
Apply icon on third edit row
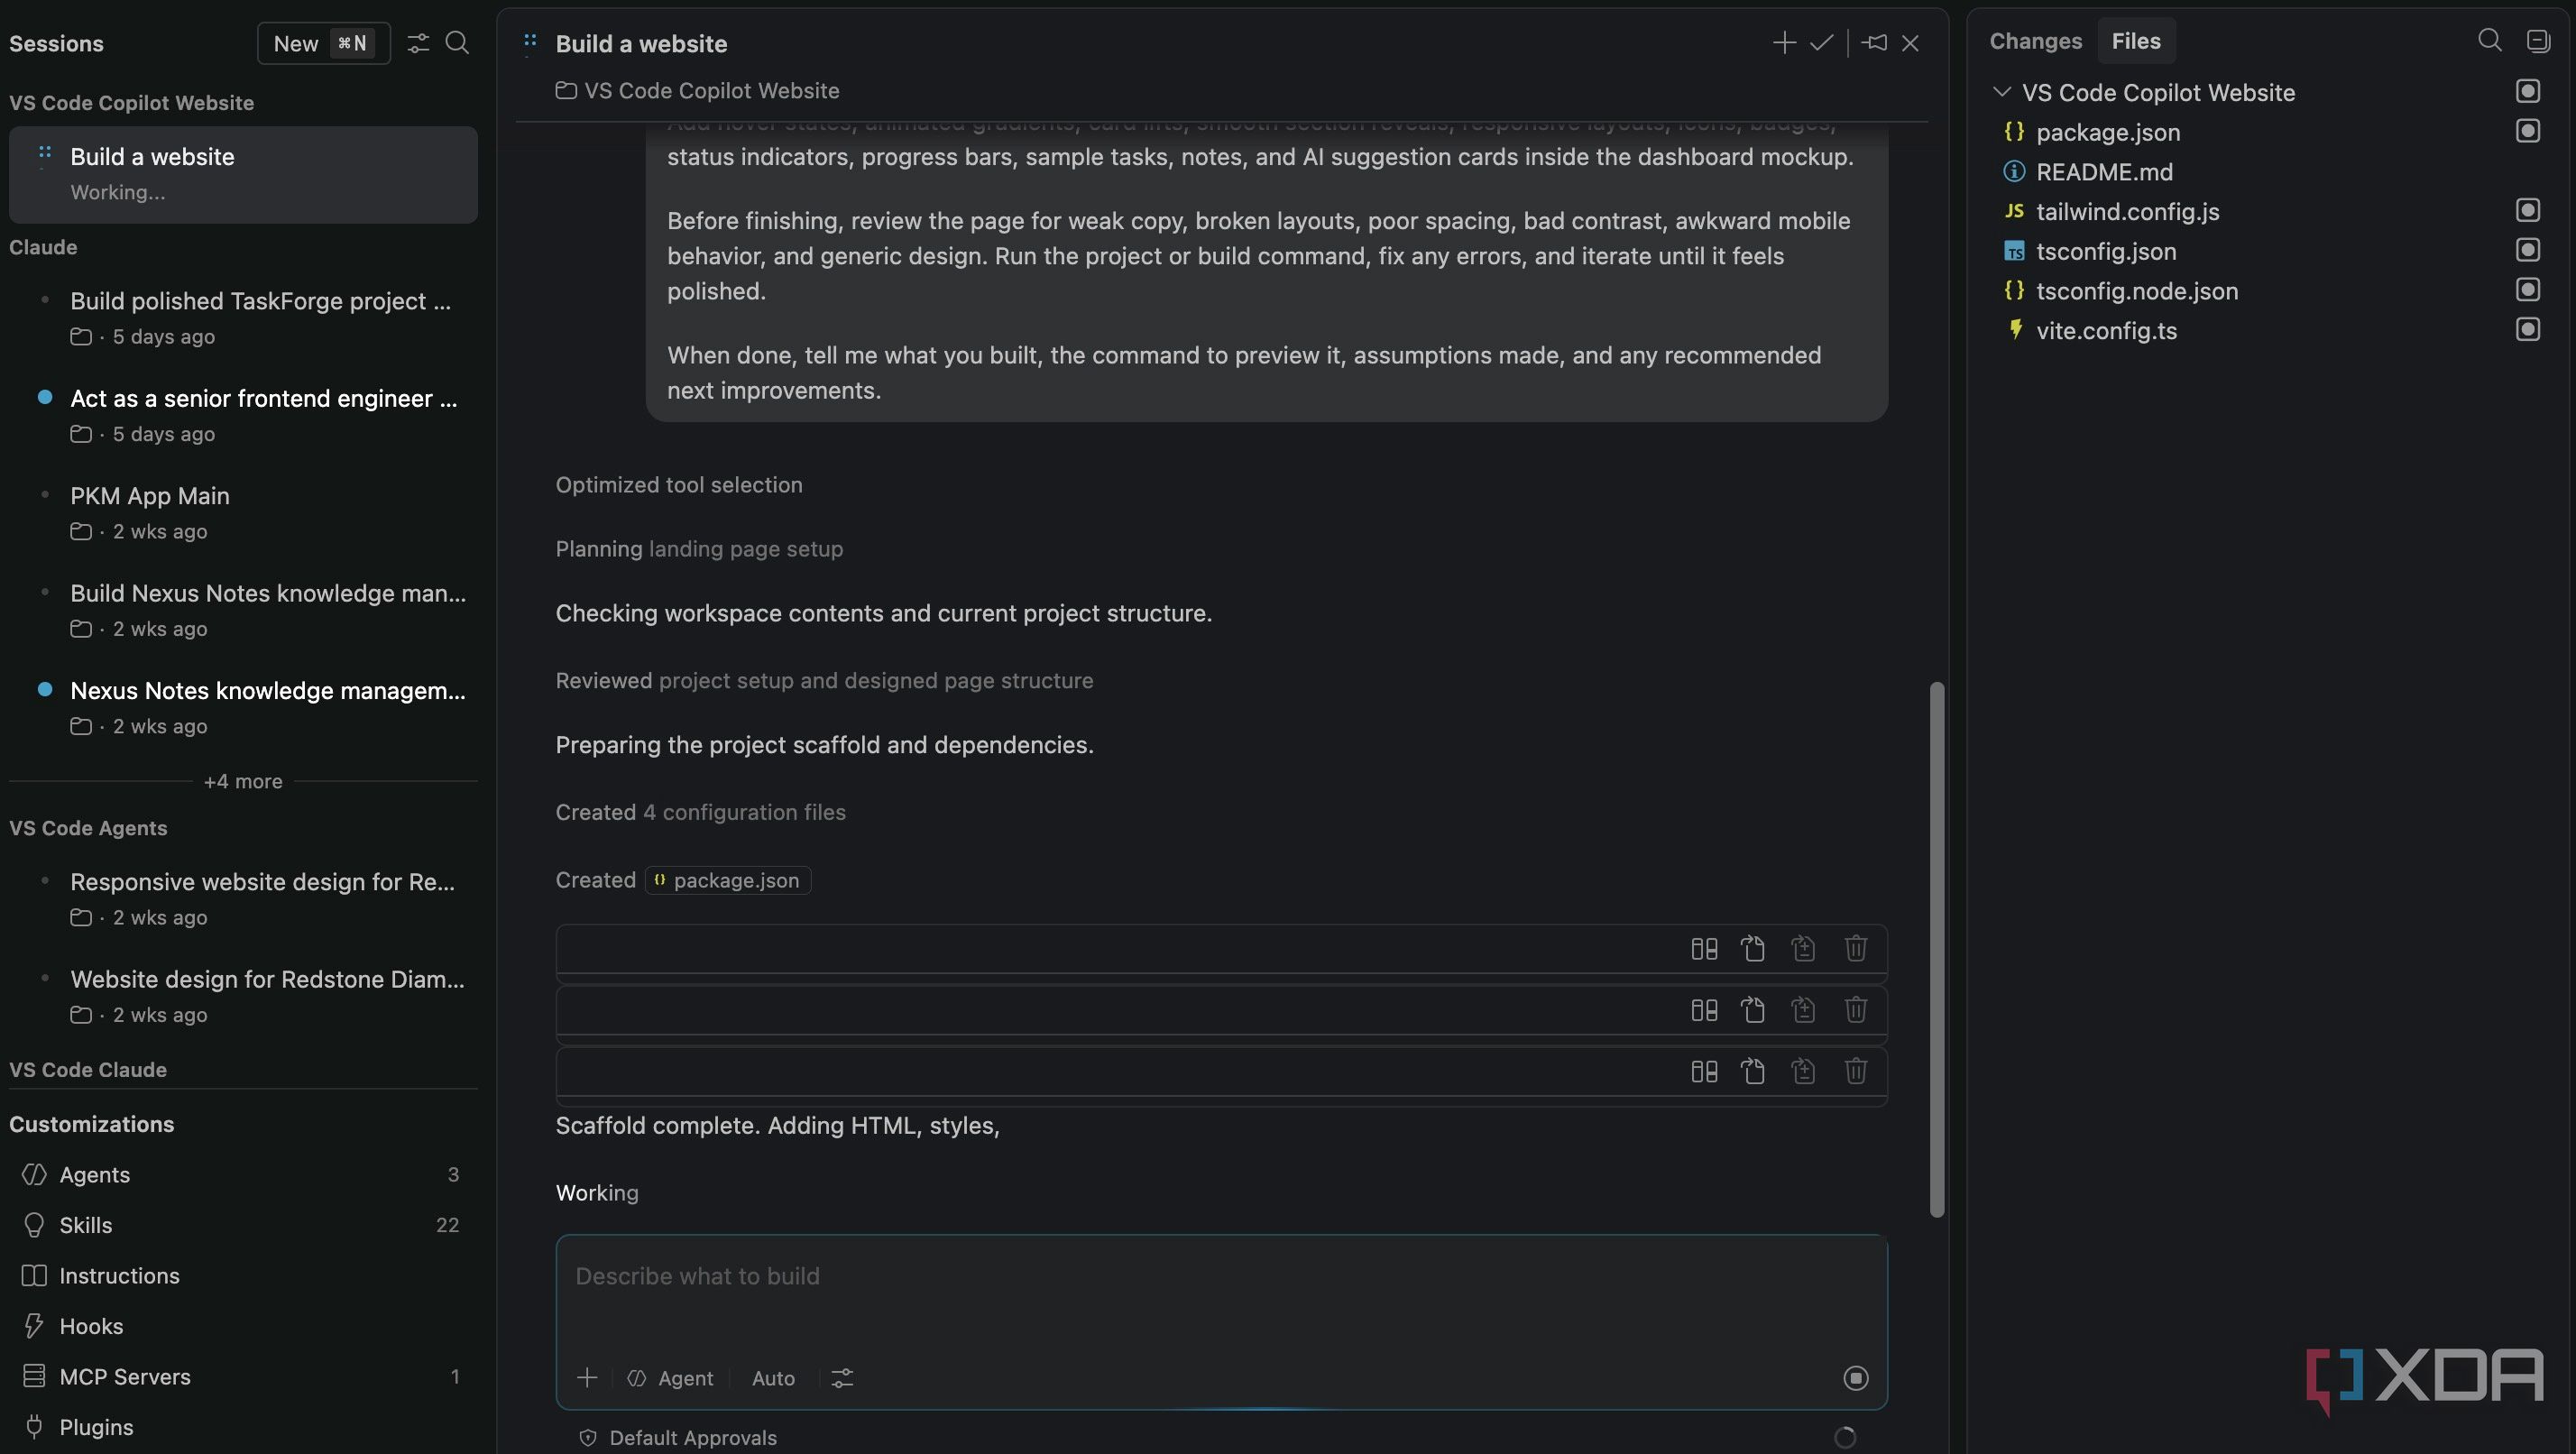1803,1072
